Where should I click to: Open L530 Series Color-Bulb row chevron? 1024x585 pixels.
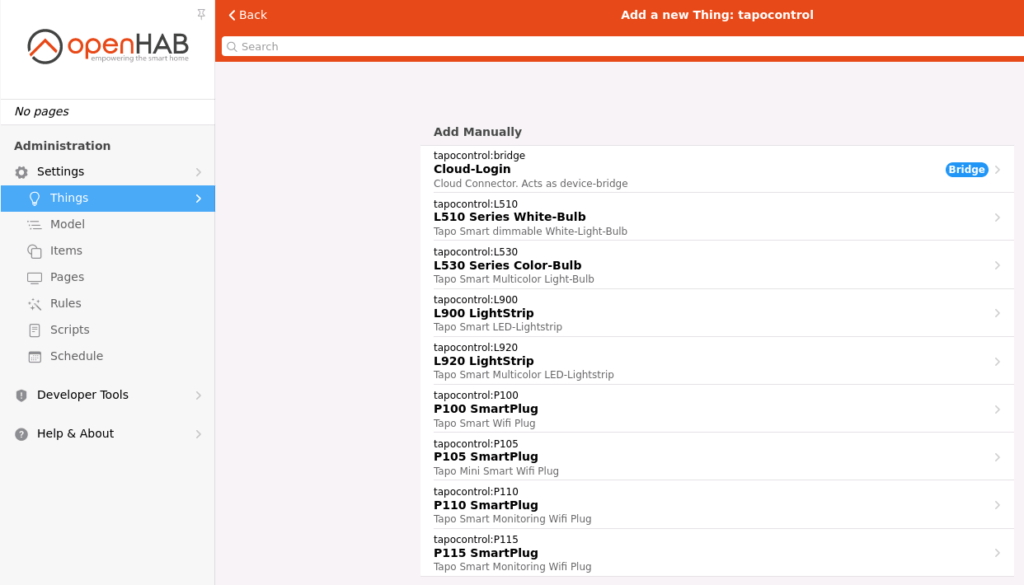pos(997,265)
